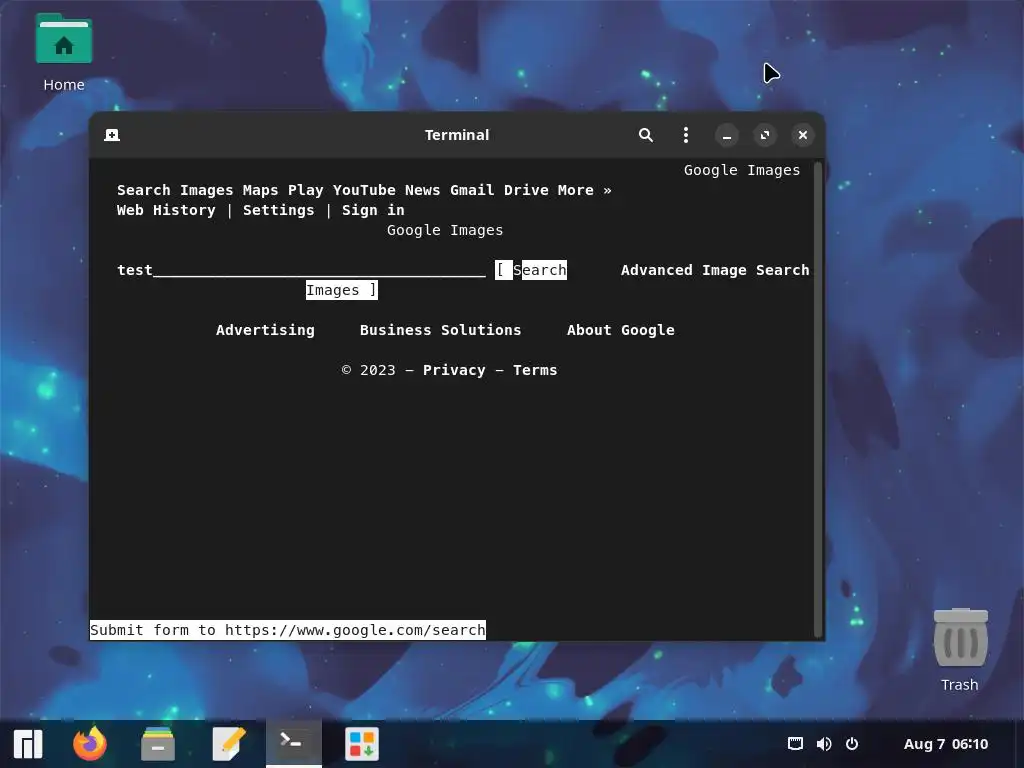Click the Terminal title in the header bar
The height and width of the screenshot is (768, 1024).
(457, 135)
